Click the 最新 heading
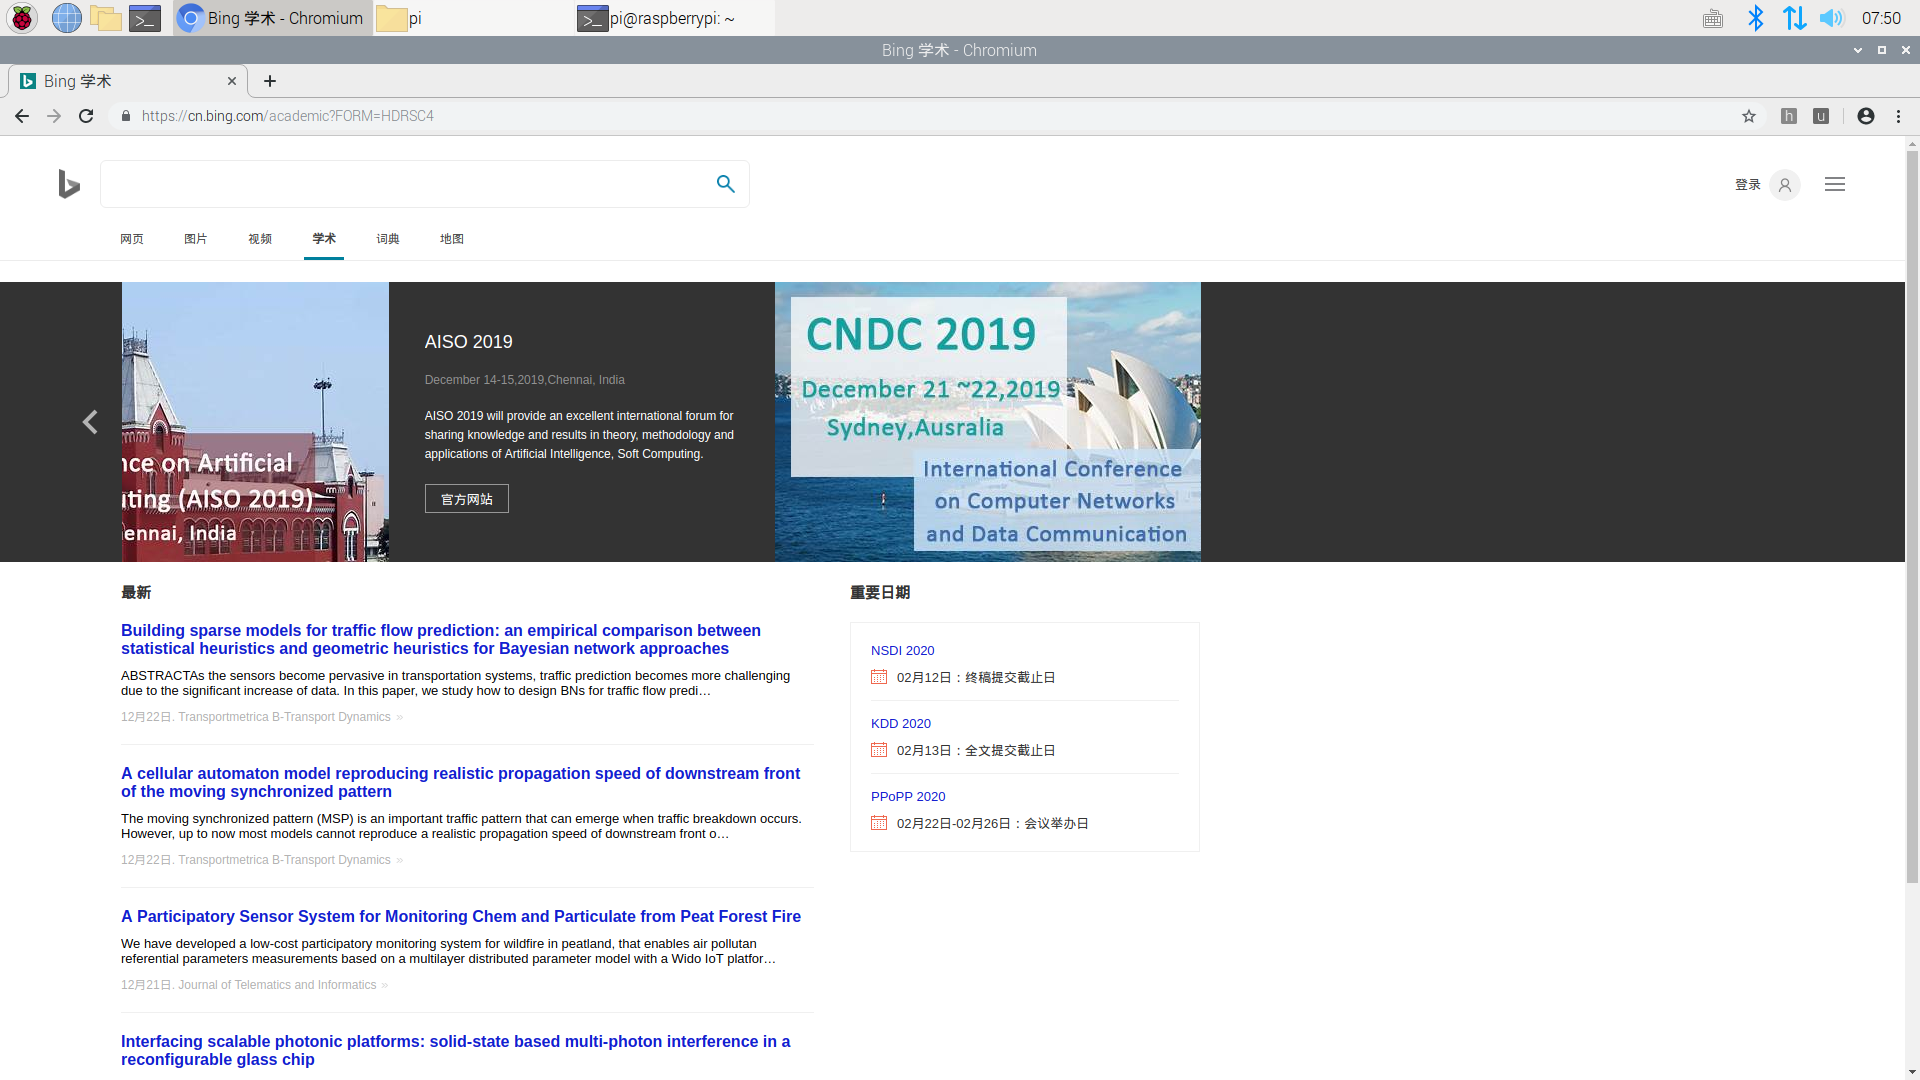This screenshot has height=1080, width=1920. click(x=136, y=593)
